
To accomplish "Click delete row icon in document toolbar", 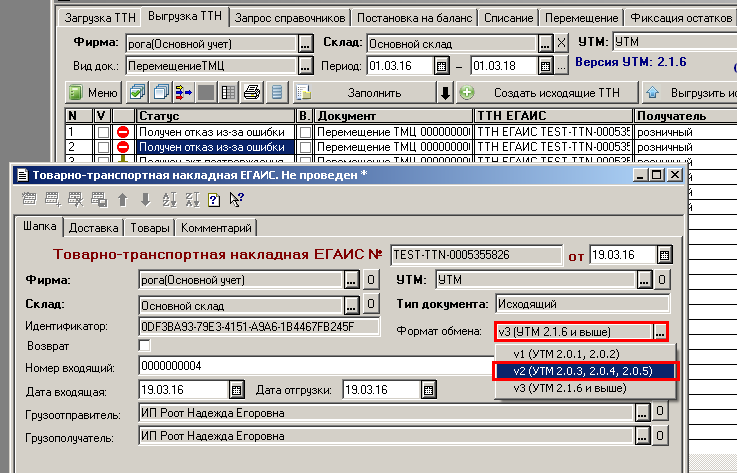I will click(x=76, y=199).
